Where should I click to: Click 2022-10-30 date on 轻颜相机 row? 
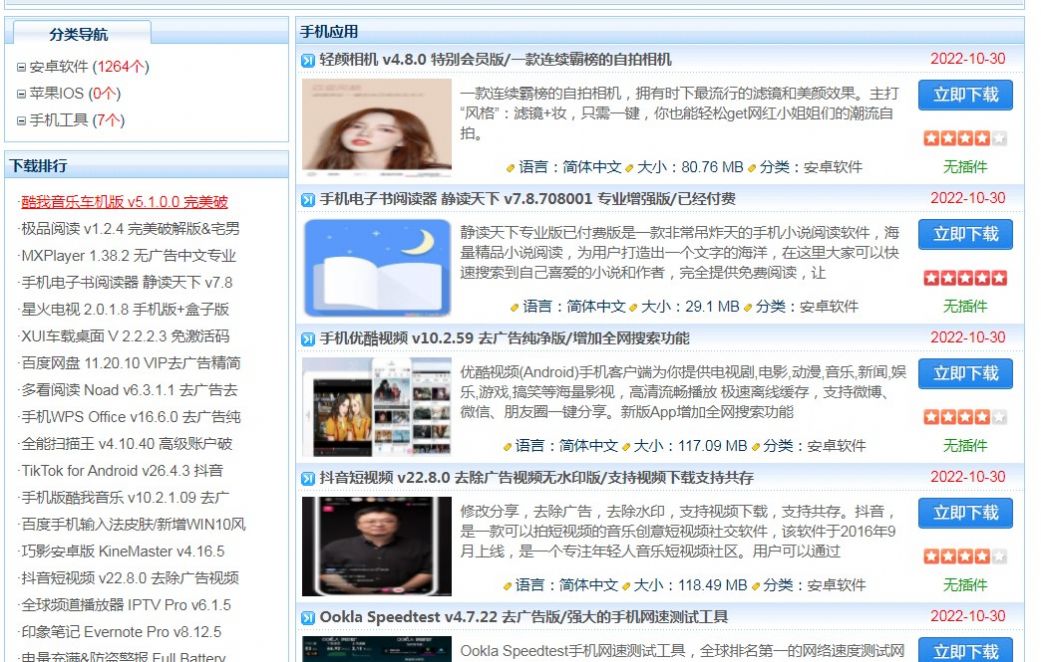click(x=968, y=58)
